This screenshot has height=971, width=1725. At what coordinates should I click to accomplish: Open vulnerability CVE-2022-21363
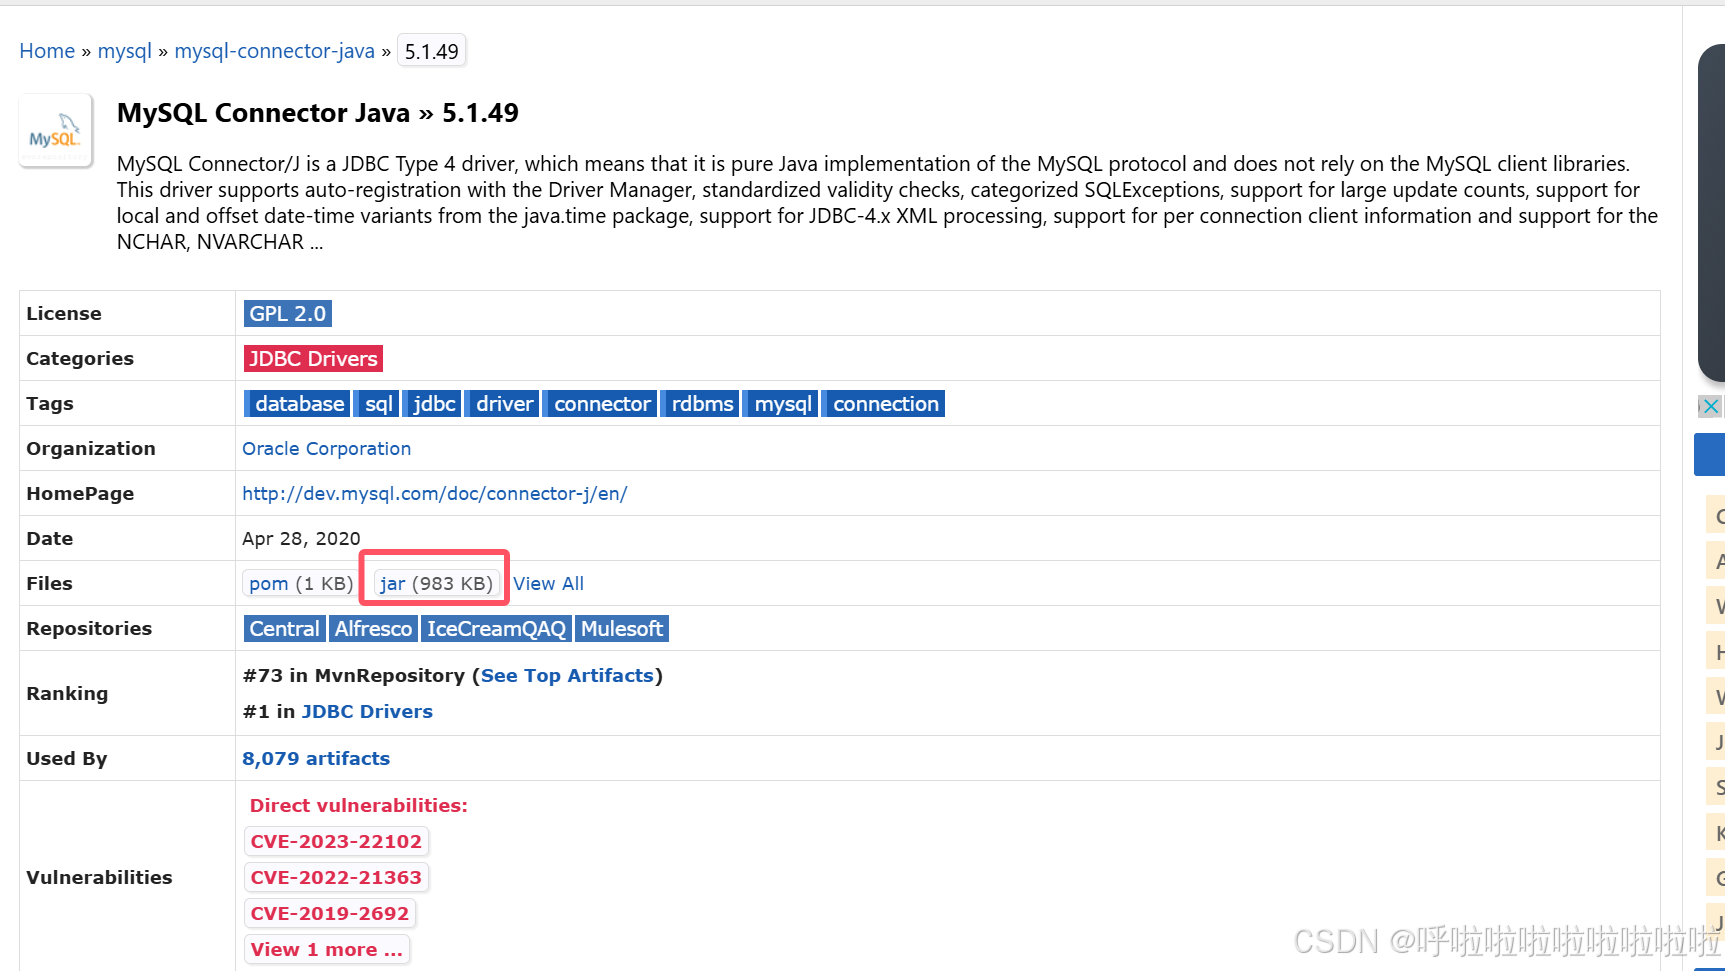[x=336, y=878]
